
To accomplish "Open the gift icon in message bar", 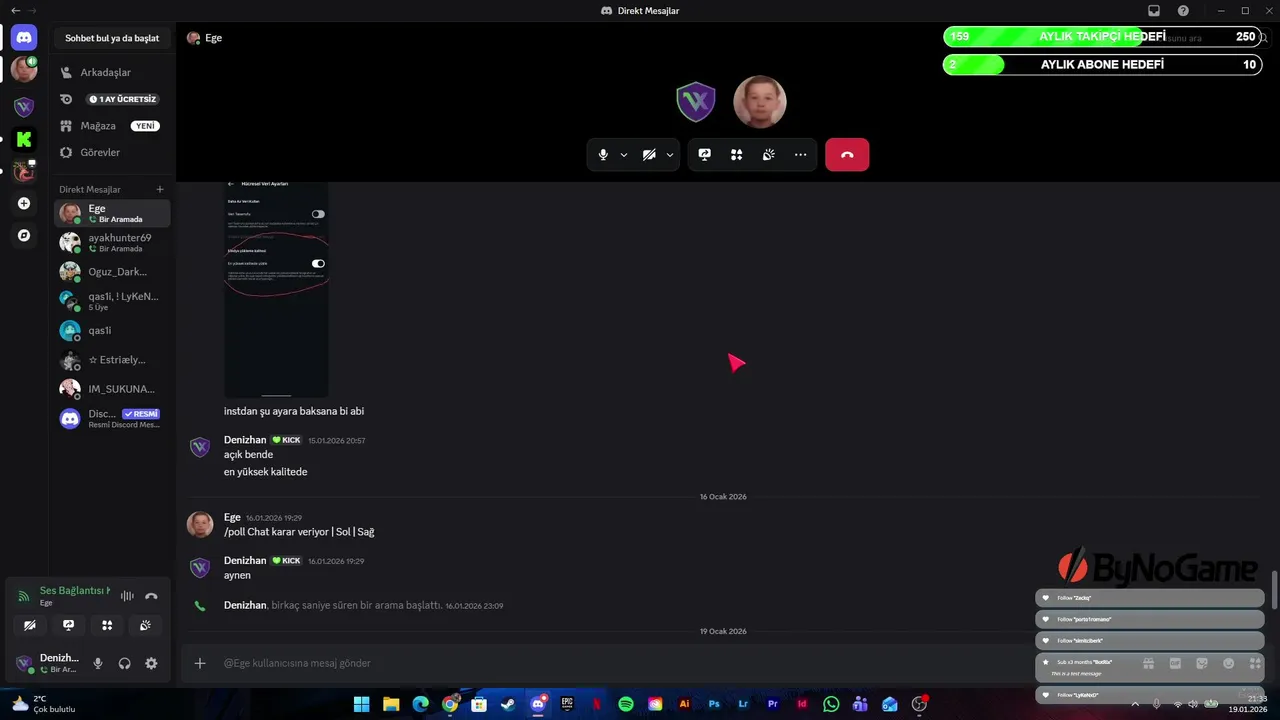I will point(1148,663).
